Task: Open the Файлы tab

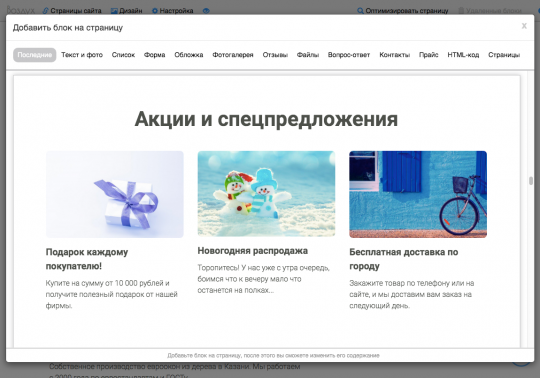Action: click(x=308, y=55)
